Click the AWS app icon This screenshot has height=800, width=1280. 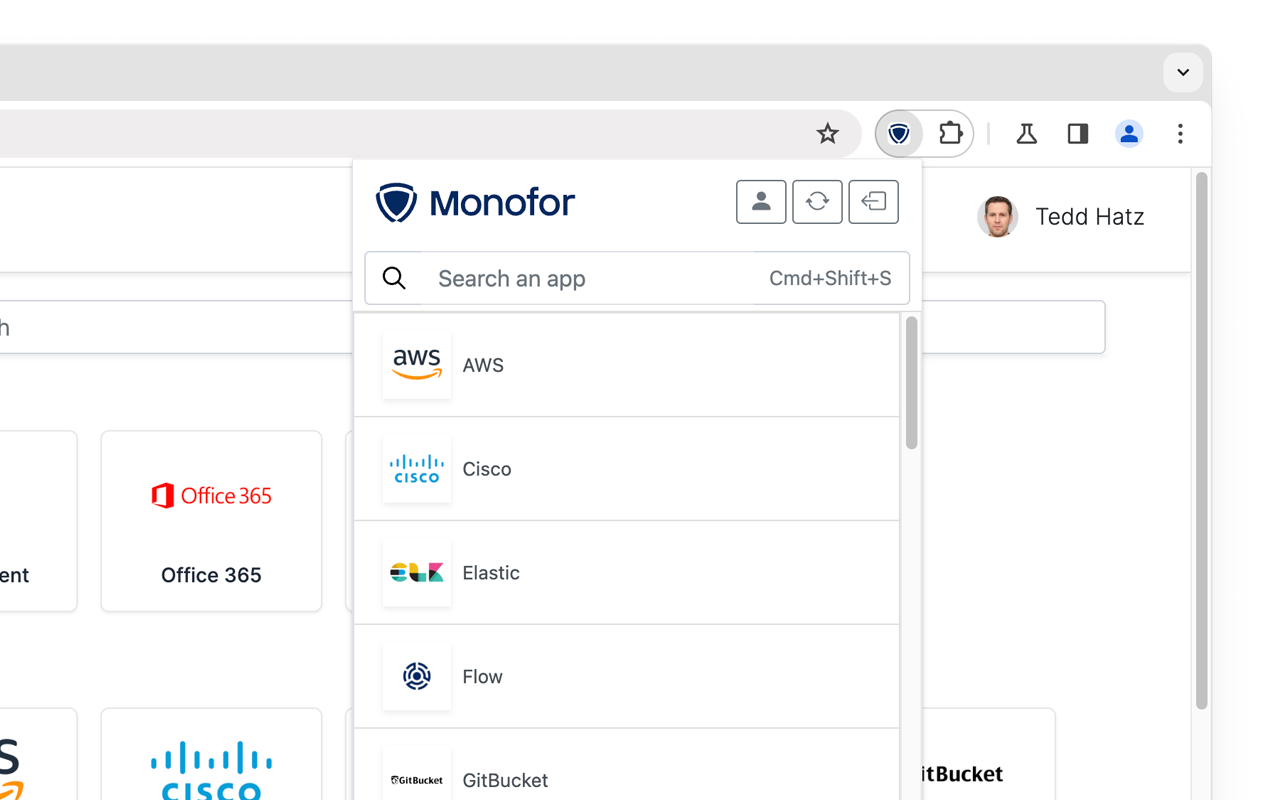coord(417,364)
